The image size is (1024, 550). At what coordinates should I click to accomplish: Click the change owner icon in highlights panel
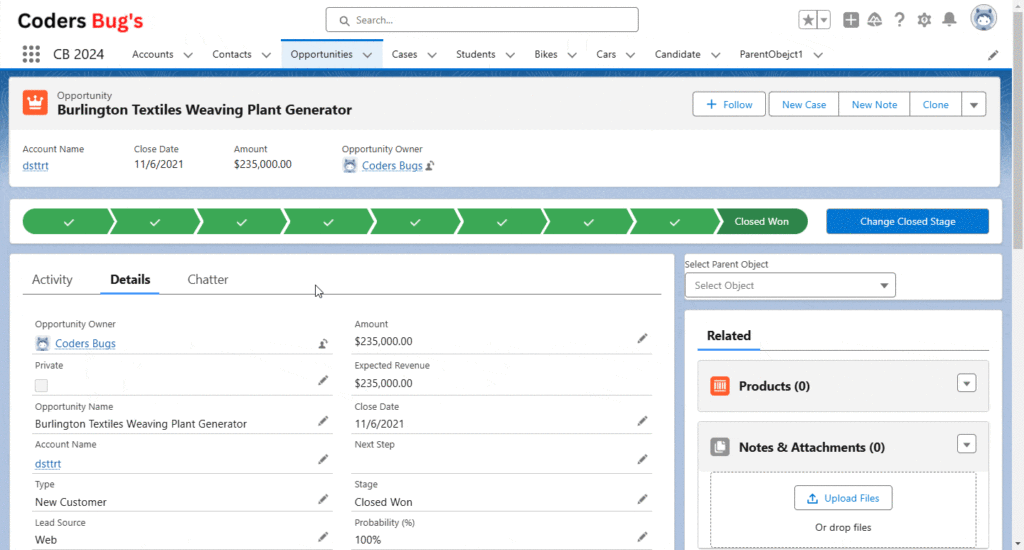[430, 166]
